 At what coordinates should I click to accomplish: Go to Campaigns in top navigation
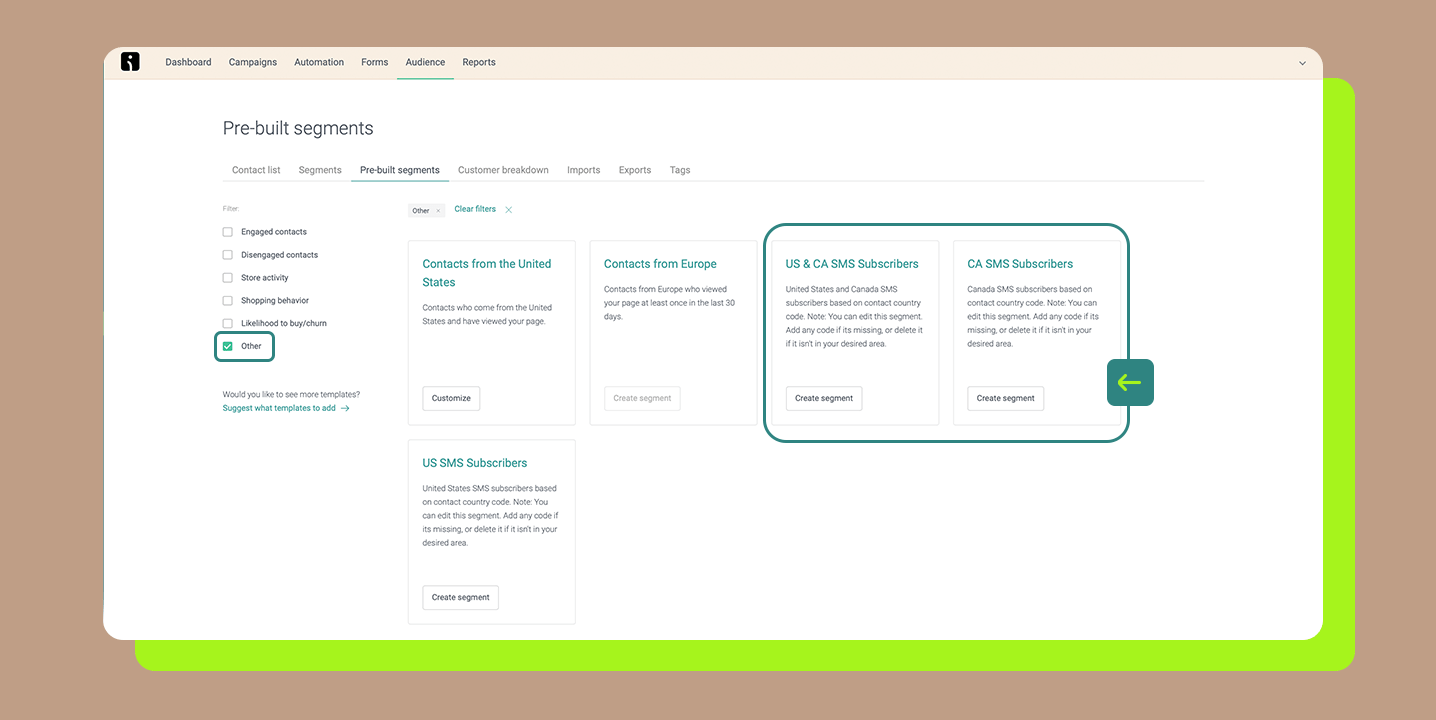(253, 62)
